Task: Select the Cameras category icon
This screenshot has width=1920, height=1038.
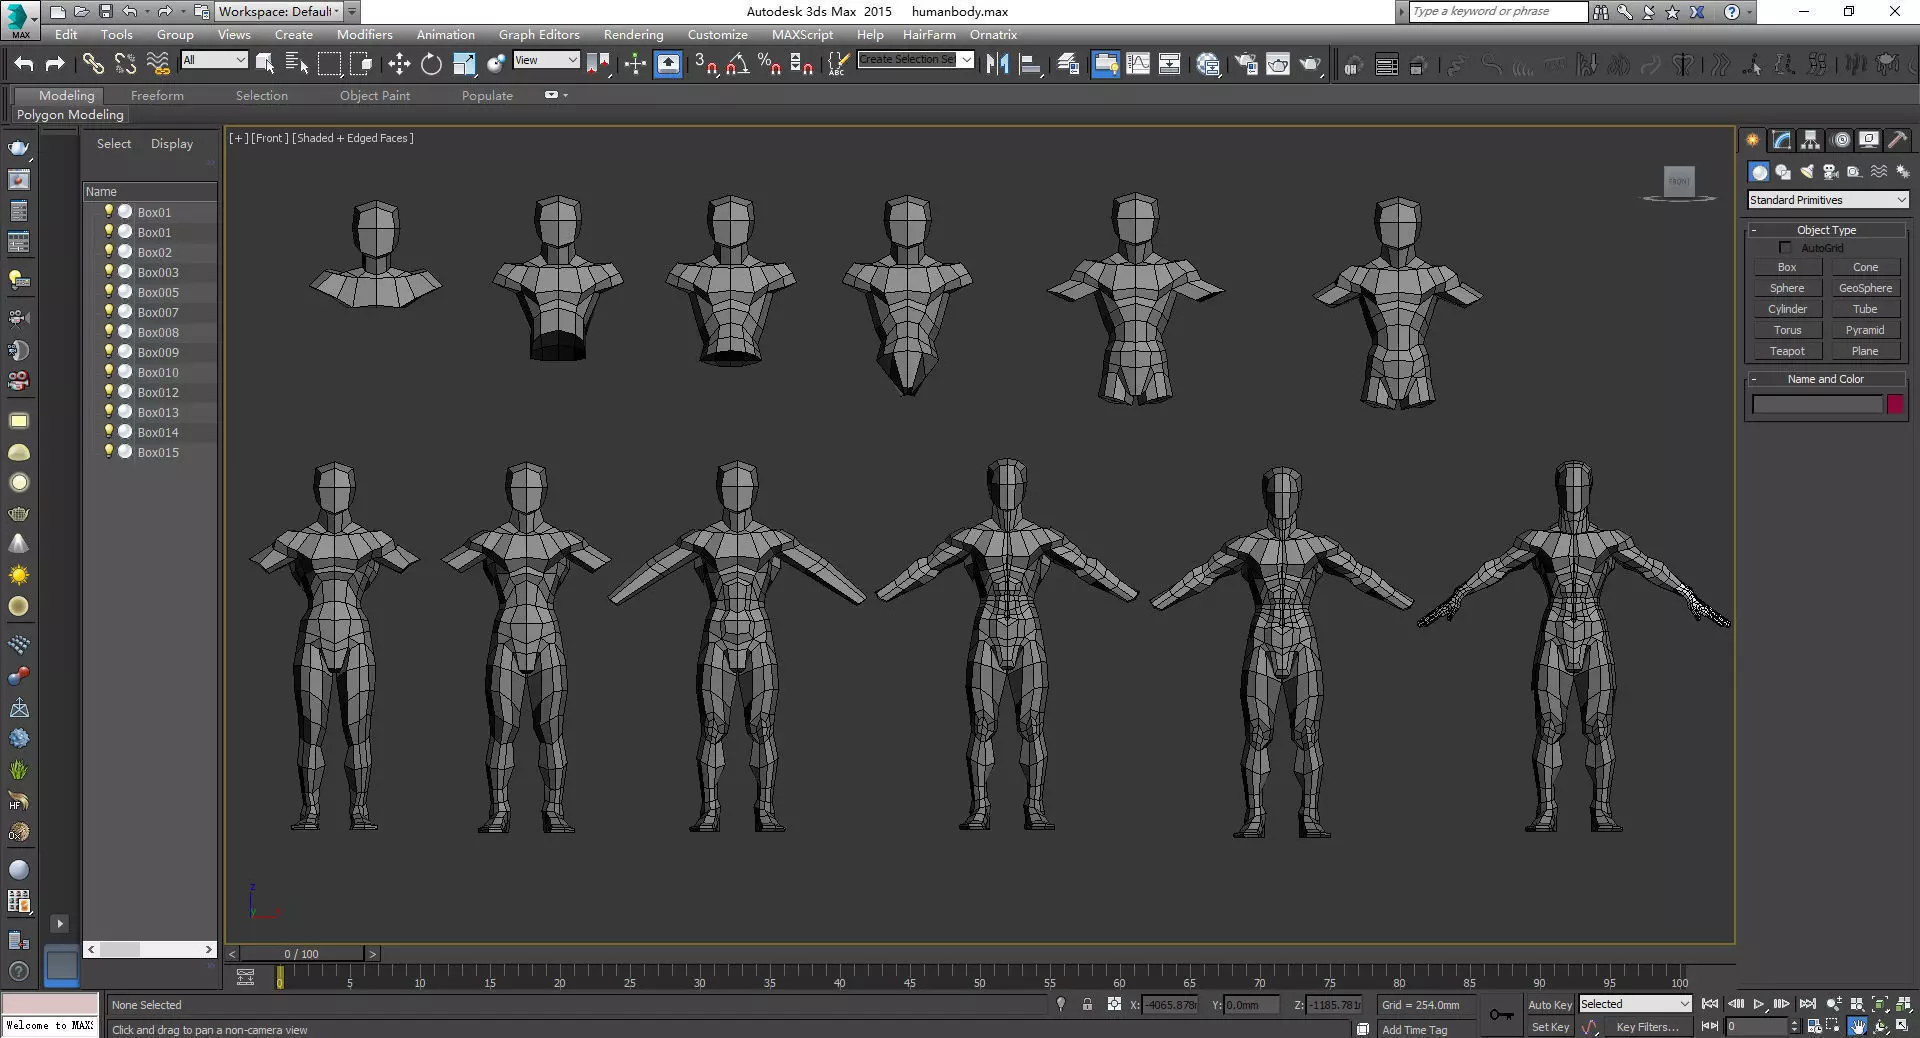Action: tap(1831, 172)
